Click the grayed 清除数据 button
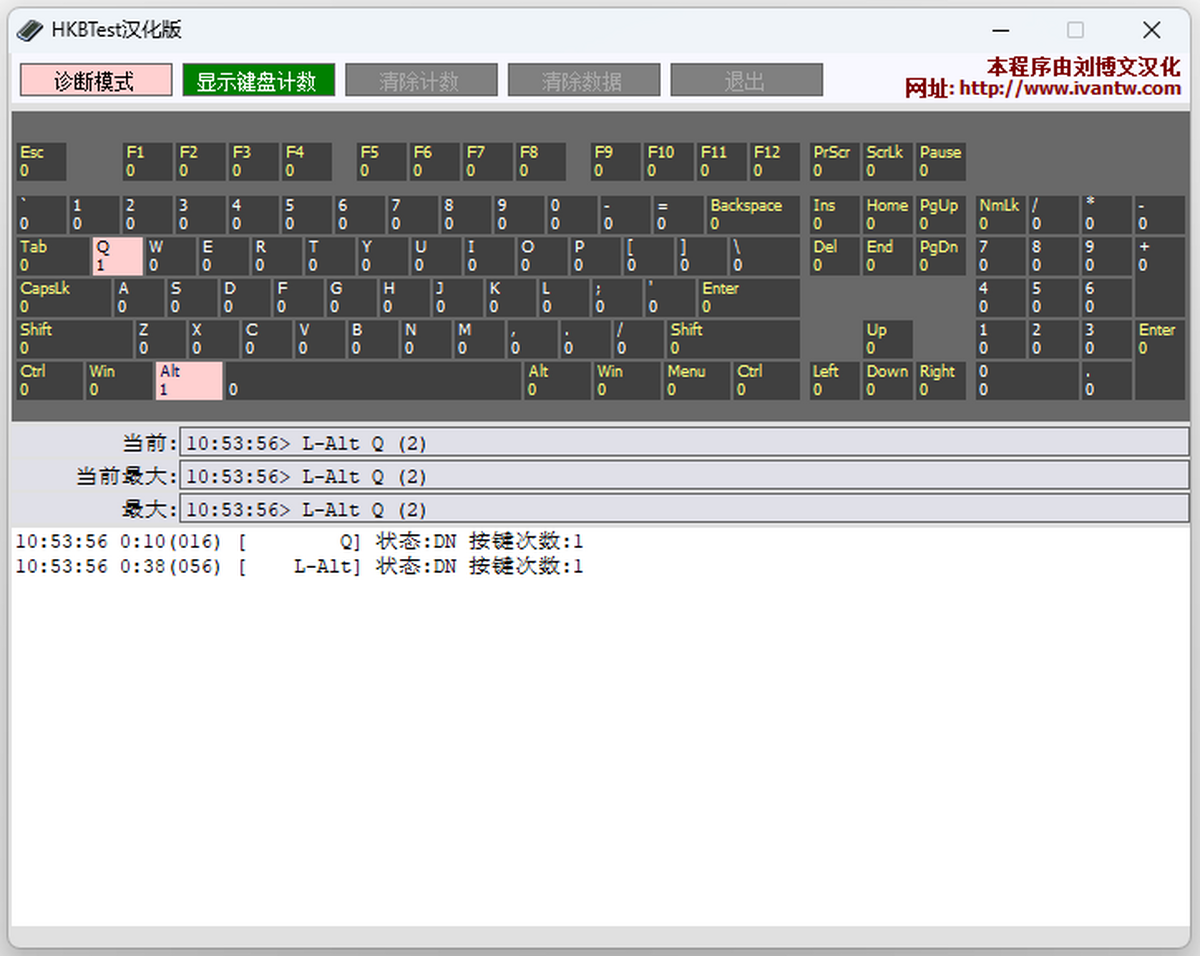The width and height of the screenshot is (1200, 956). pos(583,80)
